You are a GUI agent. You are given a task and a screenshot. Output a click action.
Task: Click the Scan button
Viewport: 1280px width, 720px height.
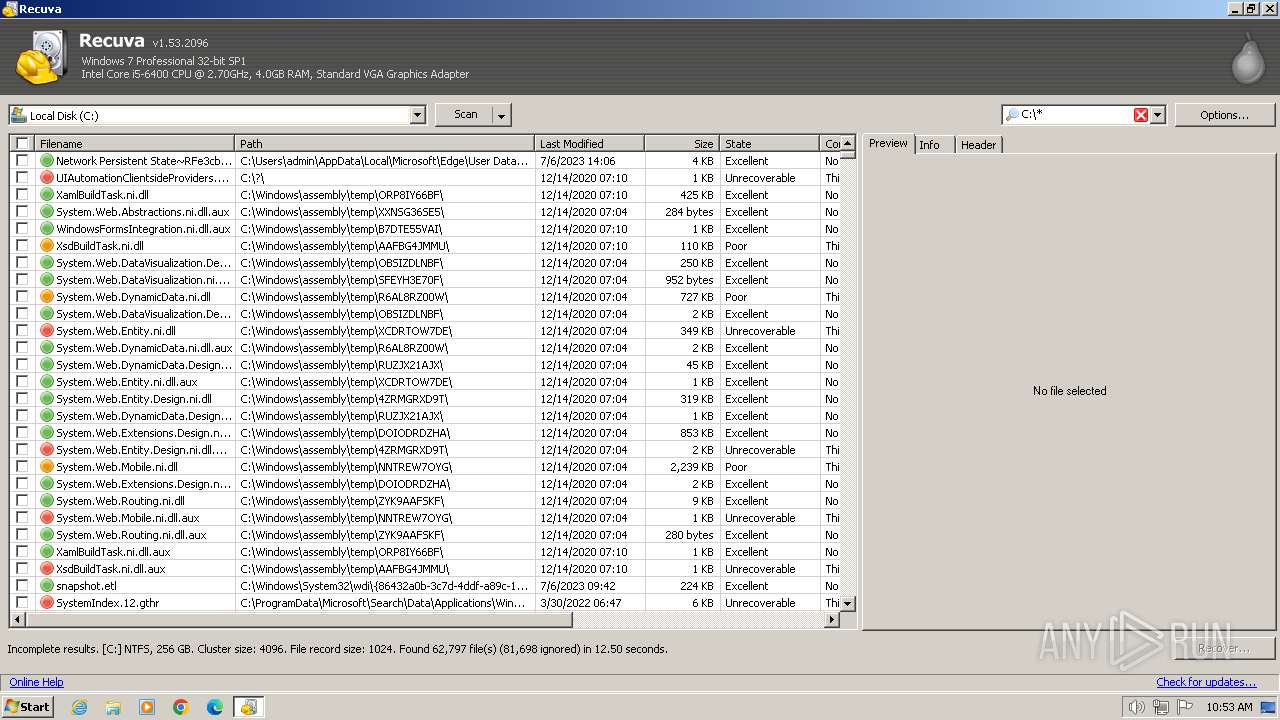[466, 115]
